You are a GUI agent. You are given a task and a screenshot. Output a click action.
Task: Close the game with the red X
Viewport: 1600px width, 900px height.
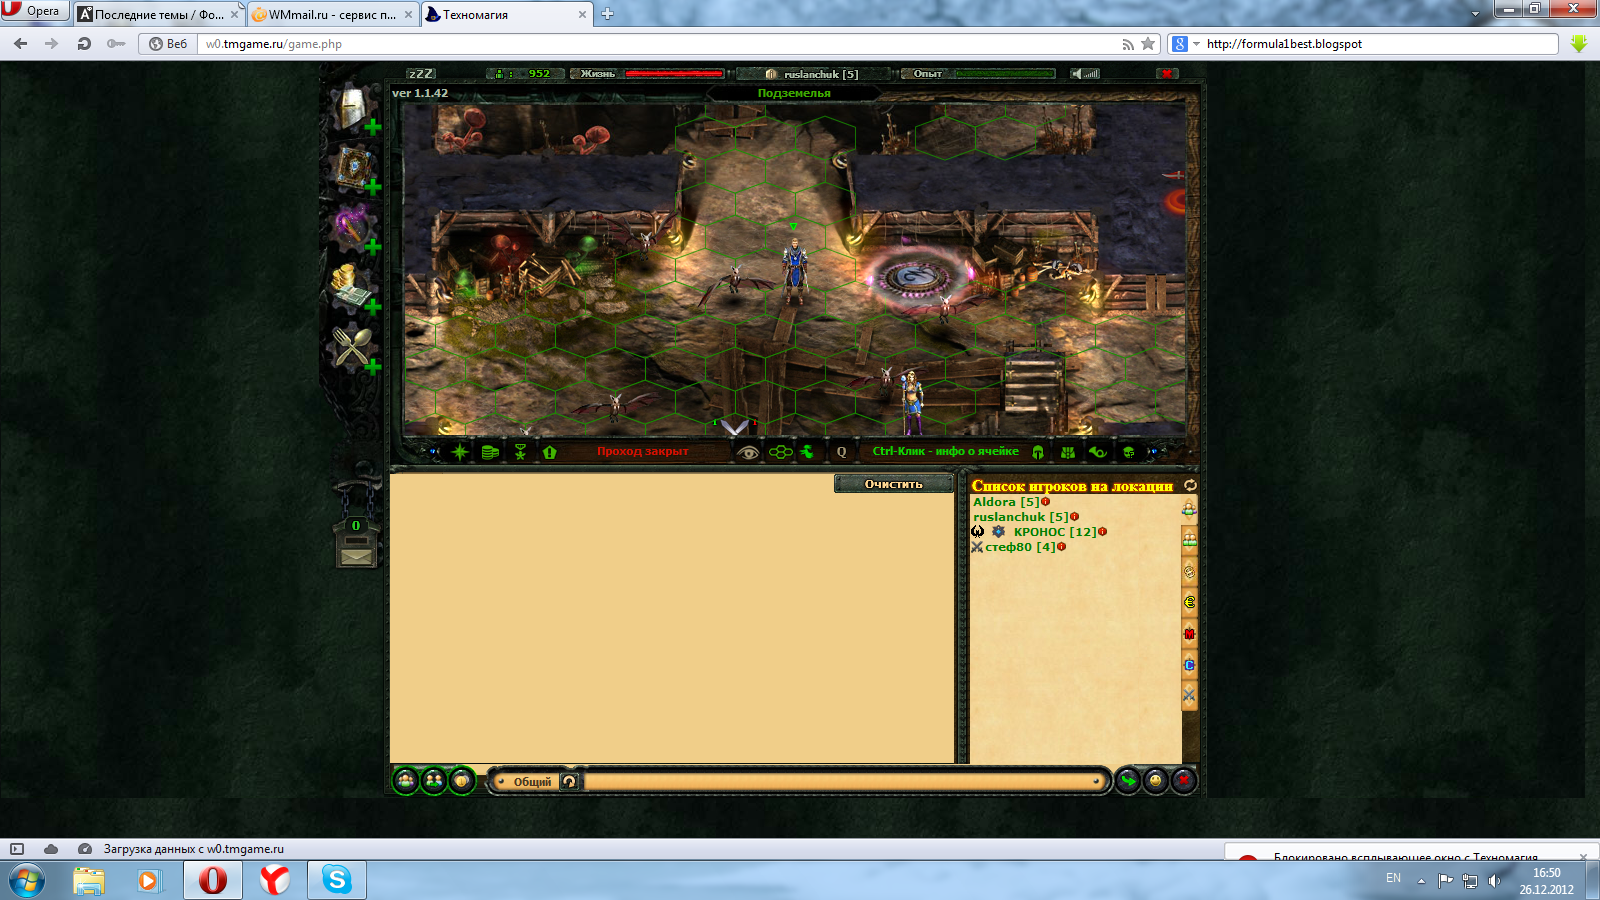tap(1166, 74)
